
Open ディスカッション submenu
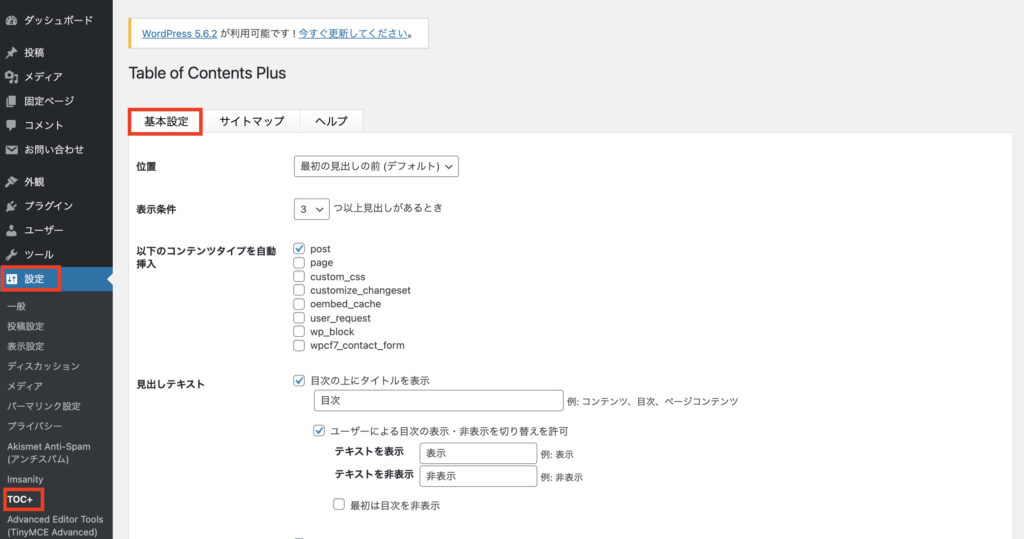click(x=44, y=366)
